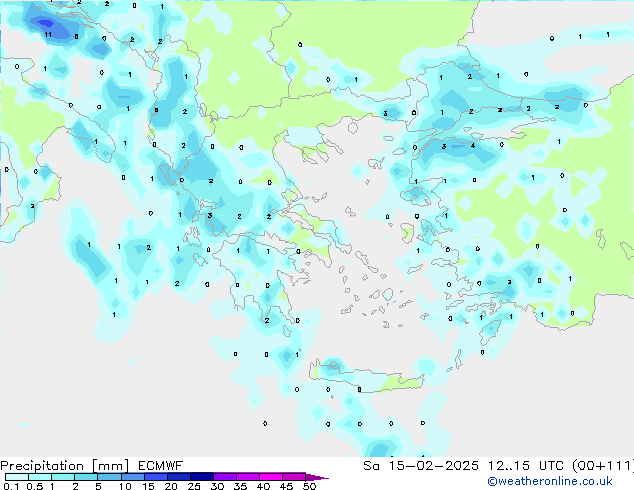Click the "Sa 15-02-2025" date text
The height and width of the screenshot is (490, 634).
coord(421,466)
